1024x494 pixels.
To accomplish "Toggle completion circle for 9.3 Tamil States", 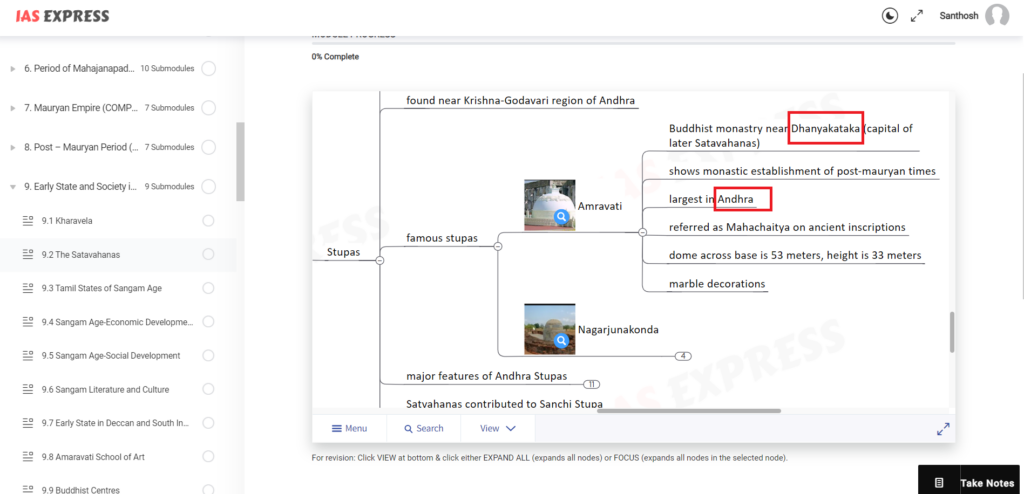I will click(208, 288).
